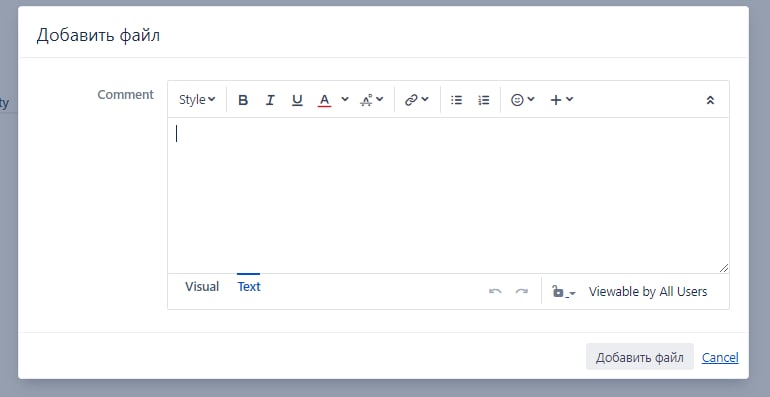Collapse the editor toolbar
Viewport: 770px width, 397px height.
pos(710,100)
